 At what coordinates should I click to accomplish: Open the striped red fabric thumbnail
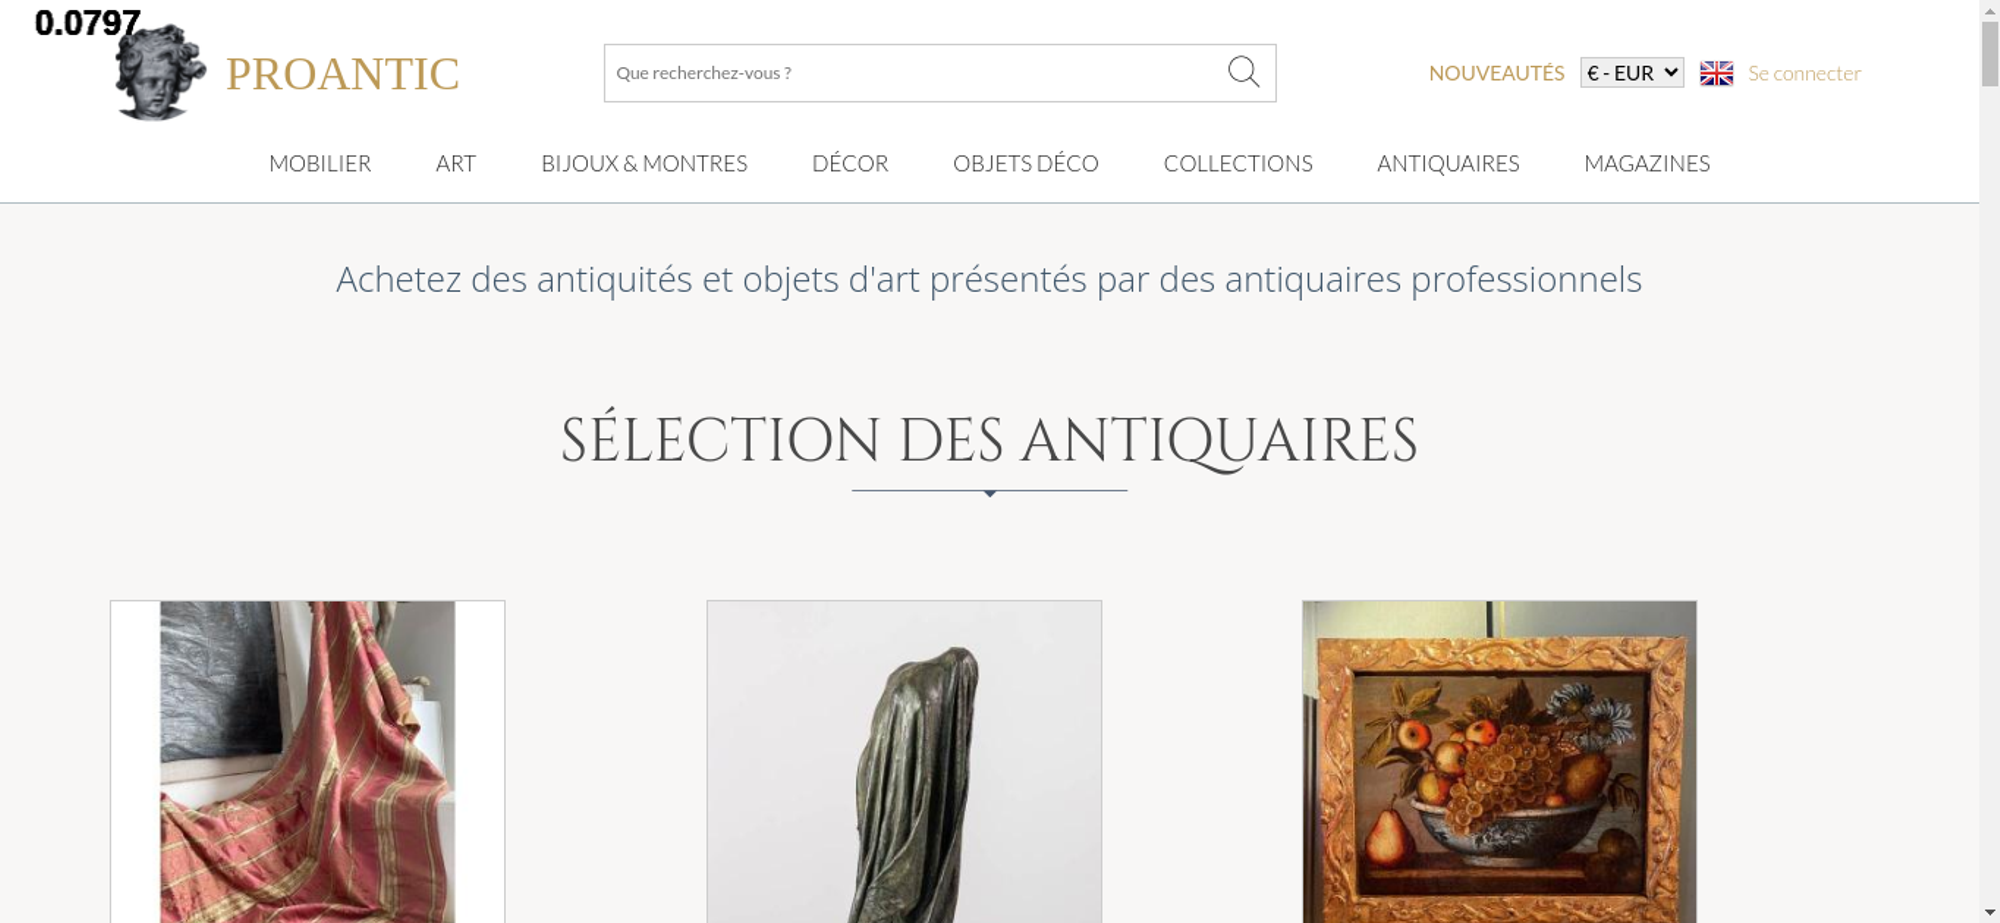[307, 762]
